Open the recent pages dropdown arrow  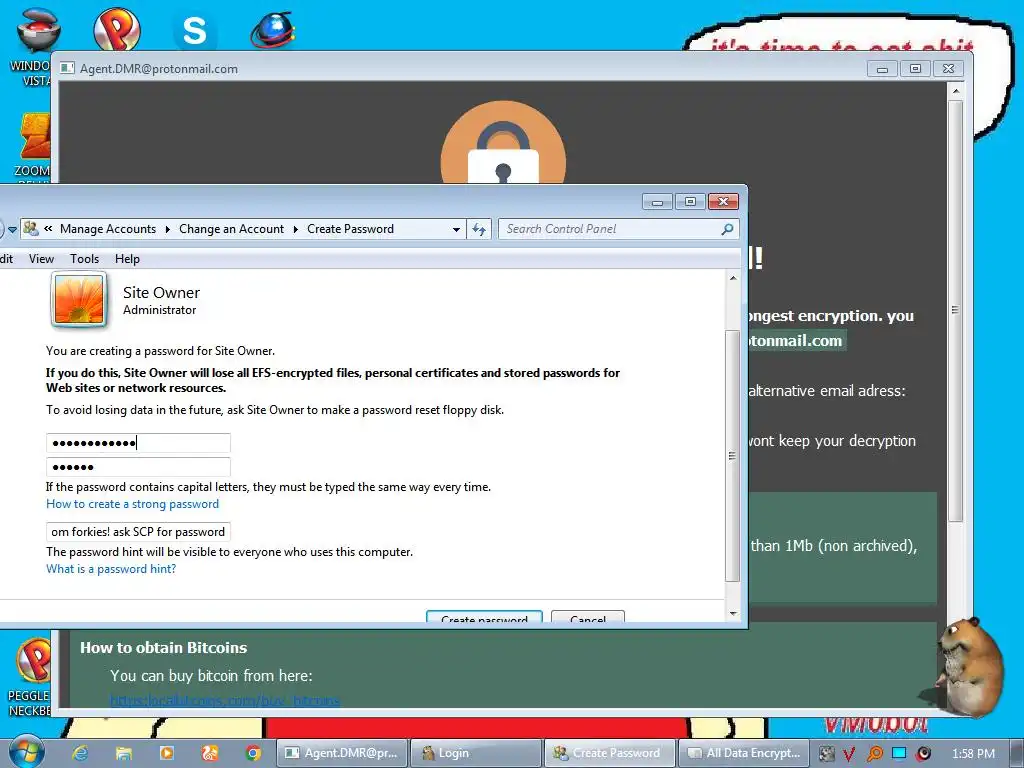(x=12, y=230)
